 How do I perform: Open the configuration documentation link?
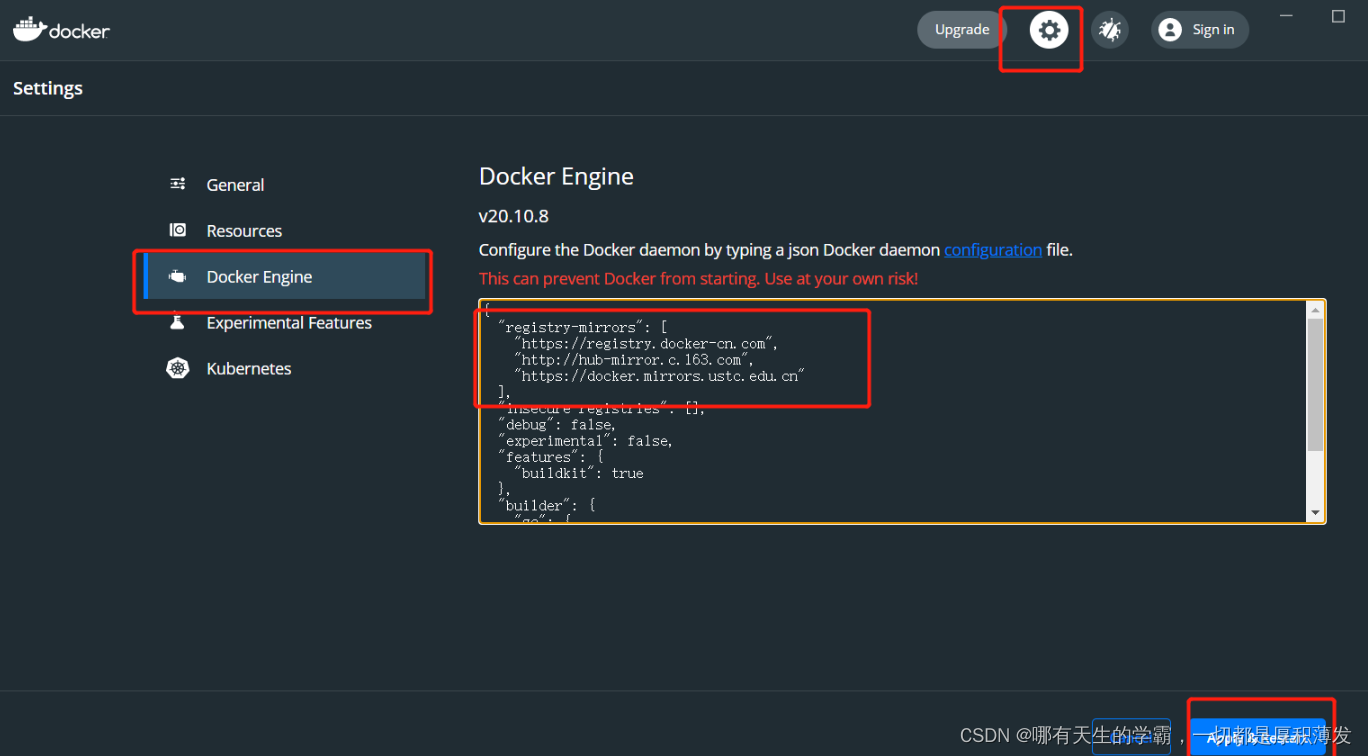pyautogui.click(x=993, y=249)
